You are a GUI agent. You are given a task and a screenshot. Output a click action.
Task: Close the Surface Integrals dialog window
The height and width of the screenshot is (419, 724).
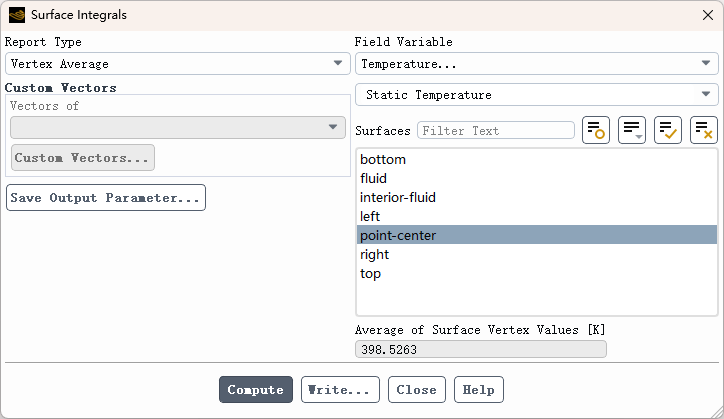click(707, 15)
